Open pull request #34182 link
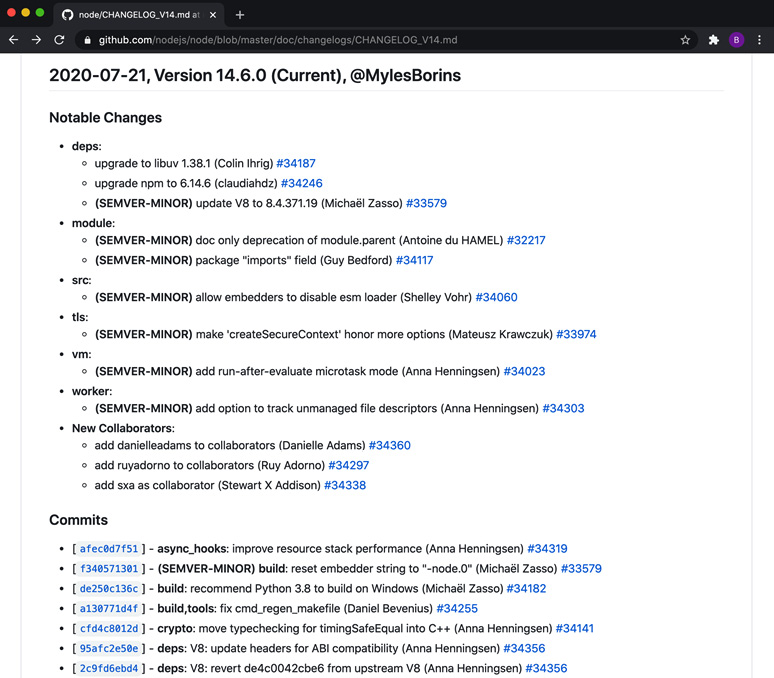This screenshot has height=678, width=774. click(x=526, y=589)
